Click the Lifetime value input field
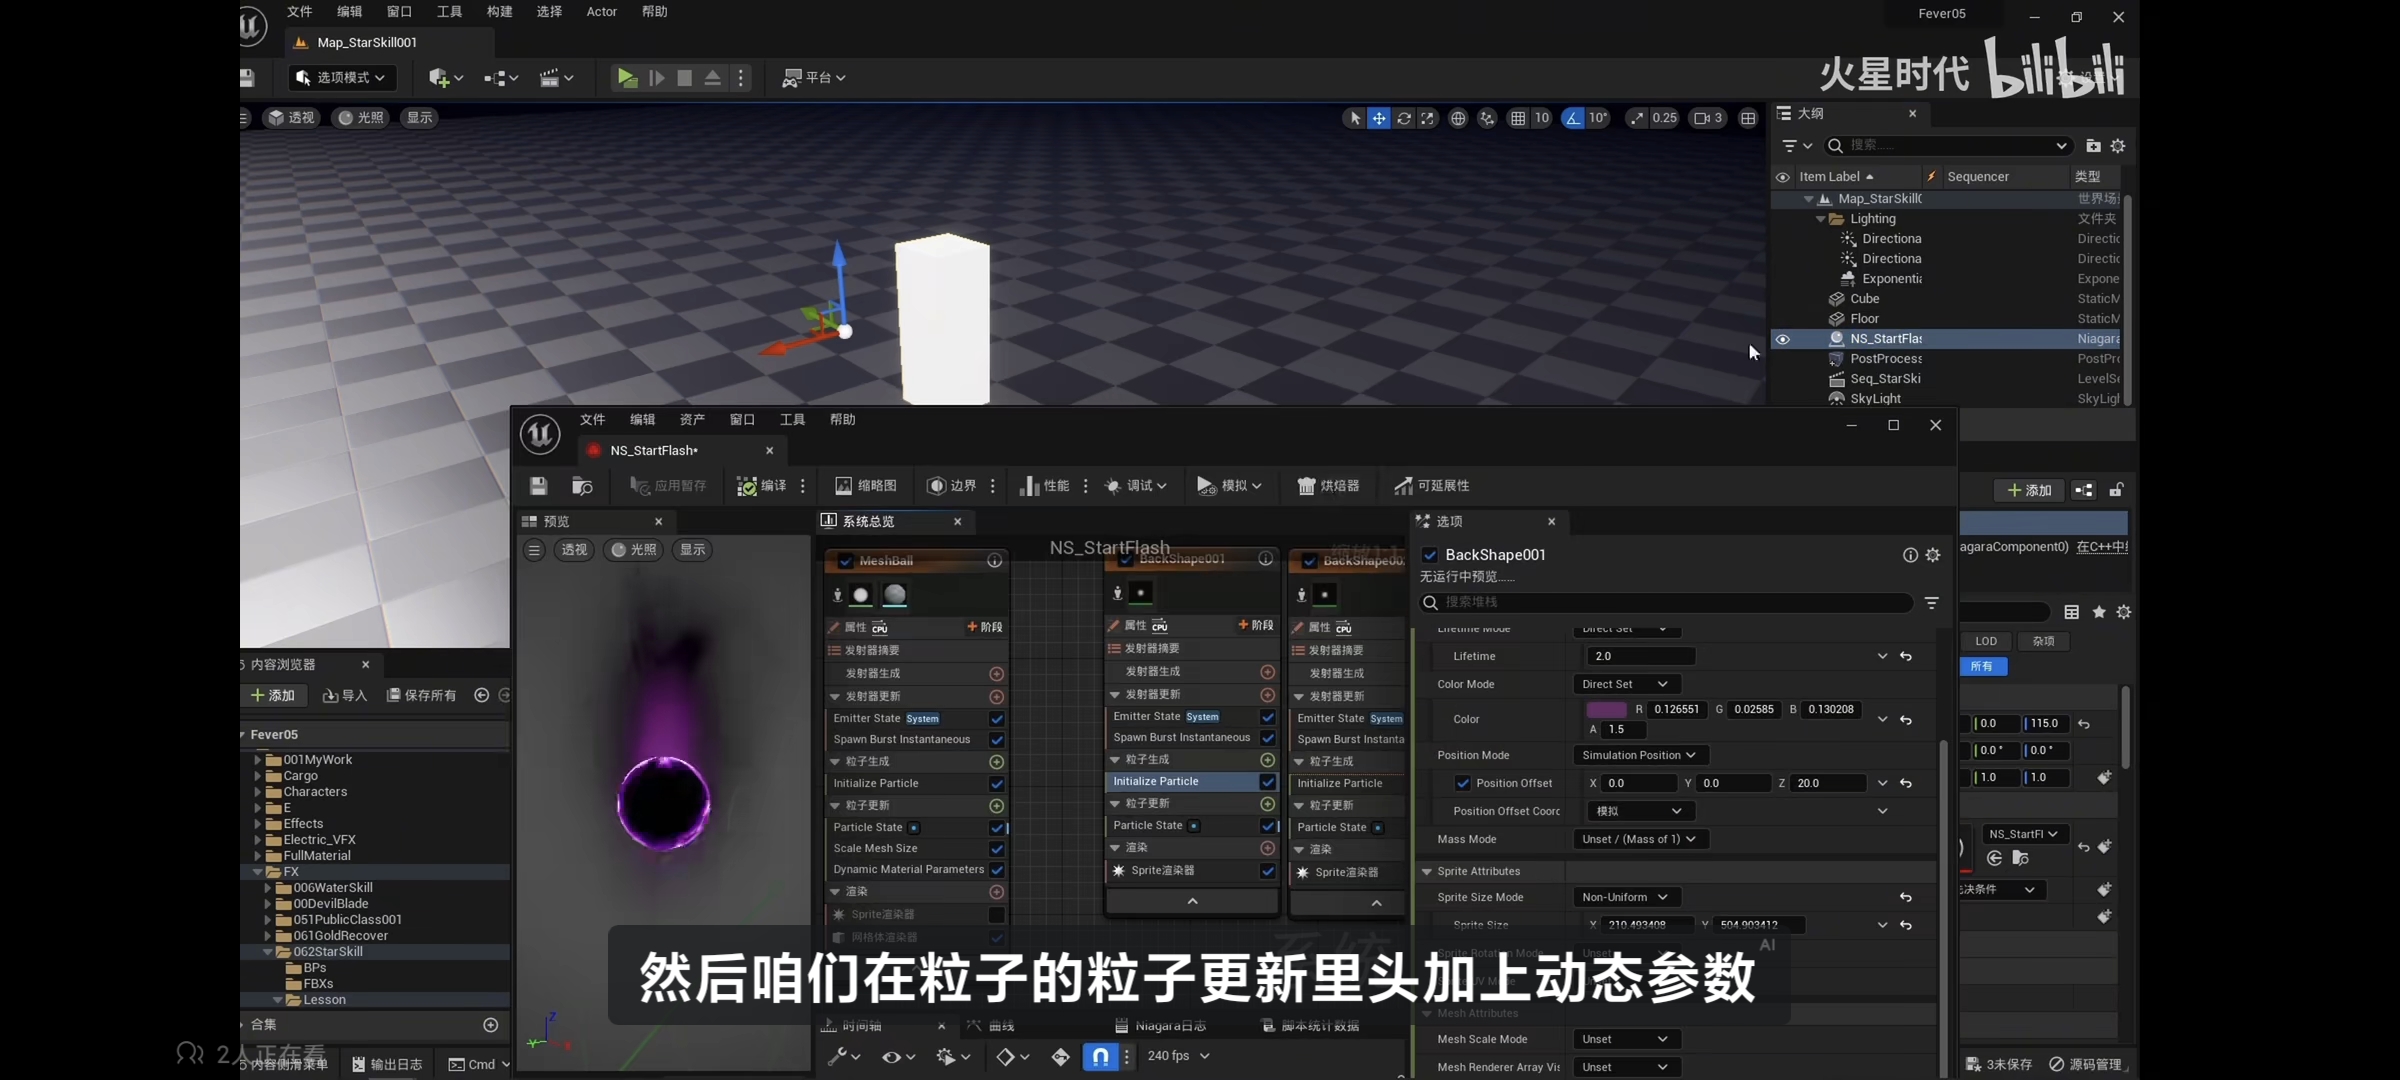The width and height of the screenshot is (2400, 1080). pos(1640,656)
